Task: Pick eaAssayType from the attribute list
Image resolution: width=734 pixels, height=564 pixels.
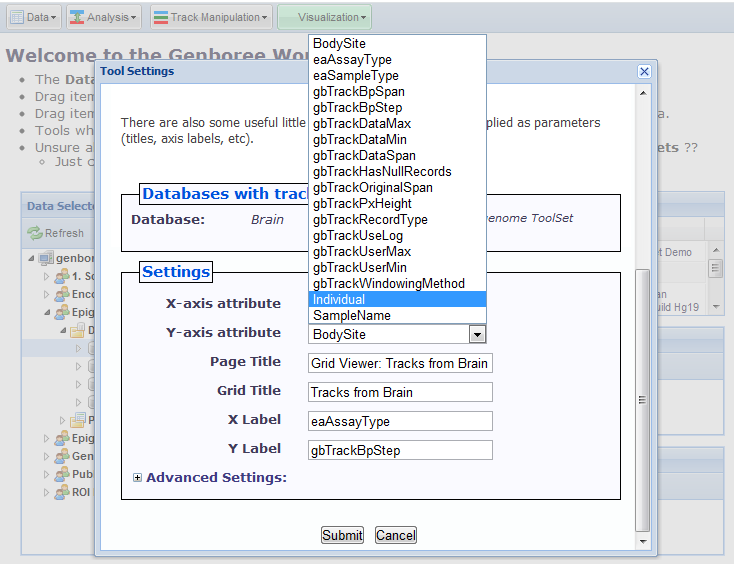Action: 398,59
